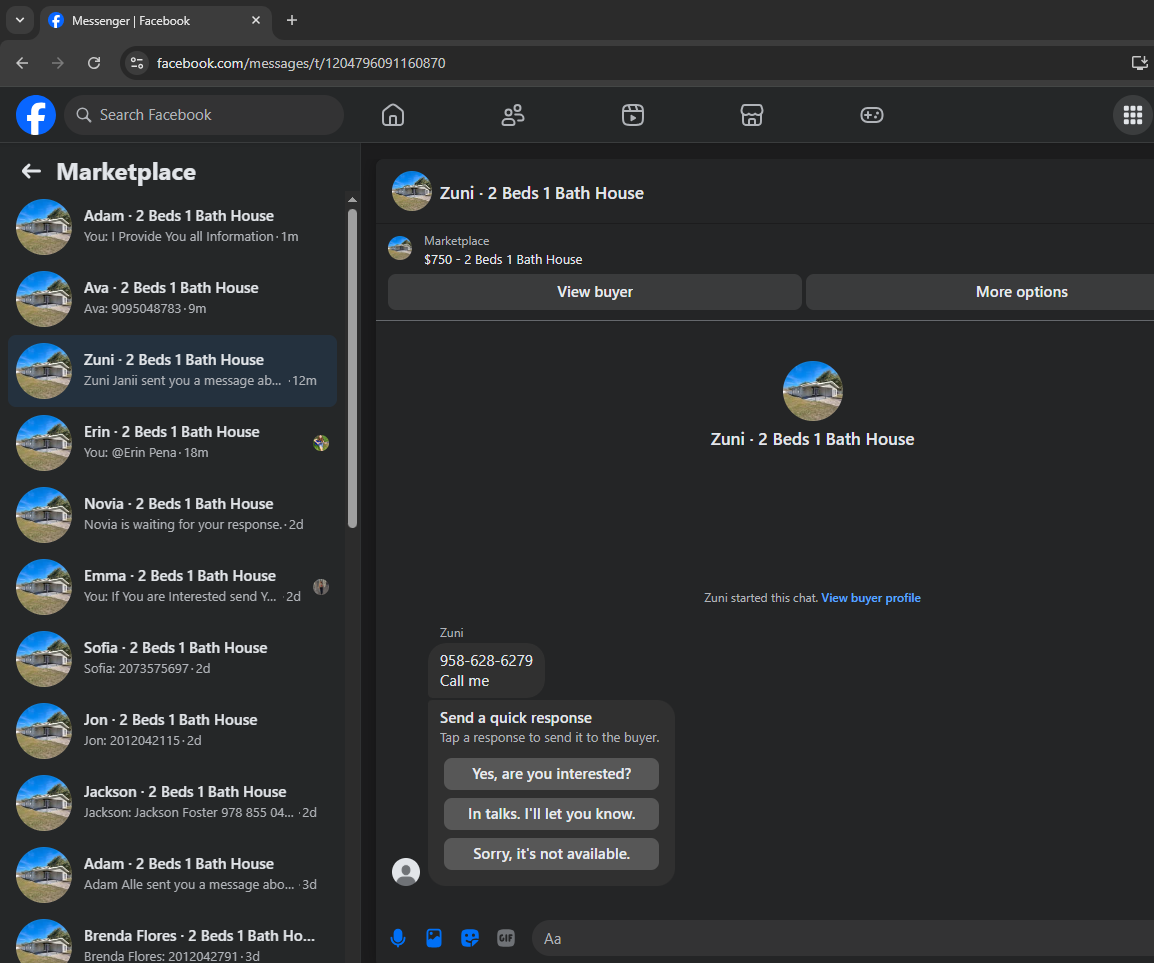Open More options button
The height and width of the screenshot is (963, 1154).
point(980,292)
